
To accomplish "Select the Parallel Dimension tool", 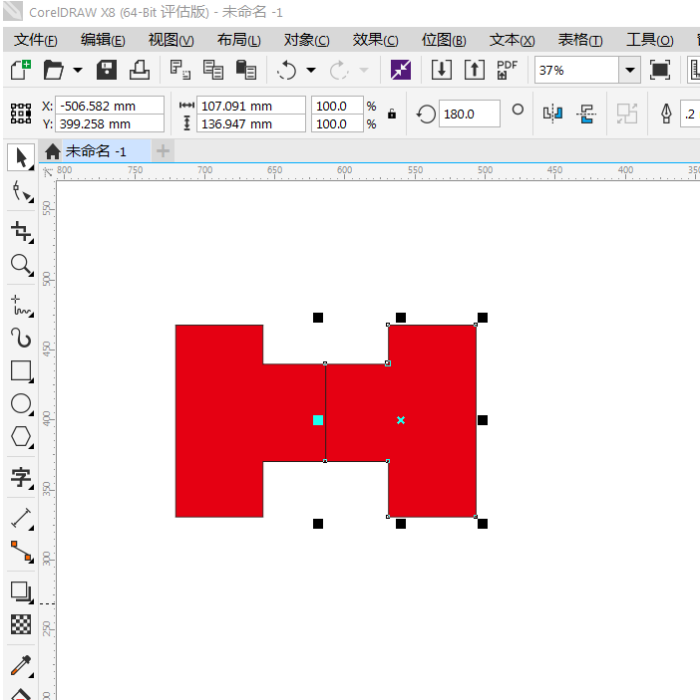I will 22,518.
